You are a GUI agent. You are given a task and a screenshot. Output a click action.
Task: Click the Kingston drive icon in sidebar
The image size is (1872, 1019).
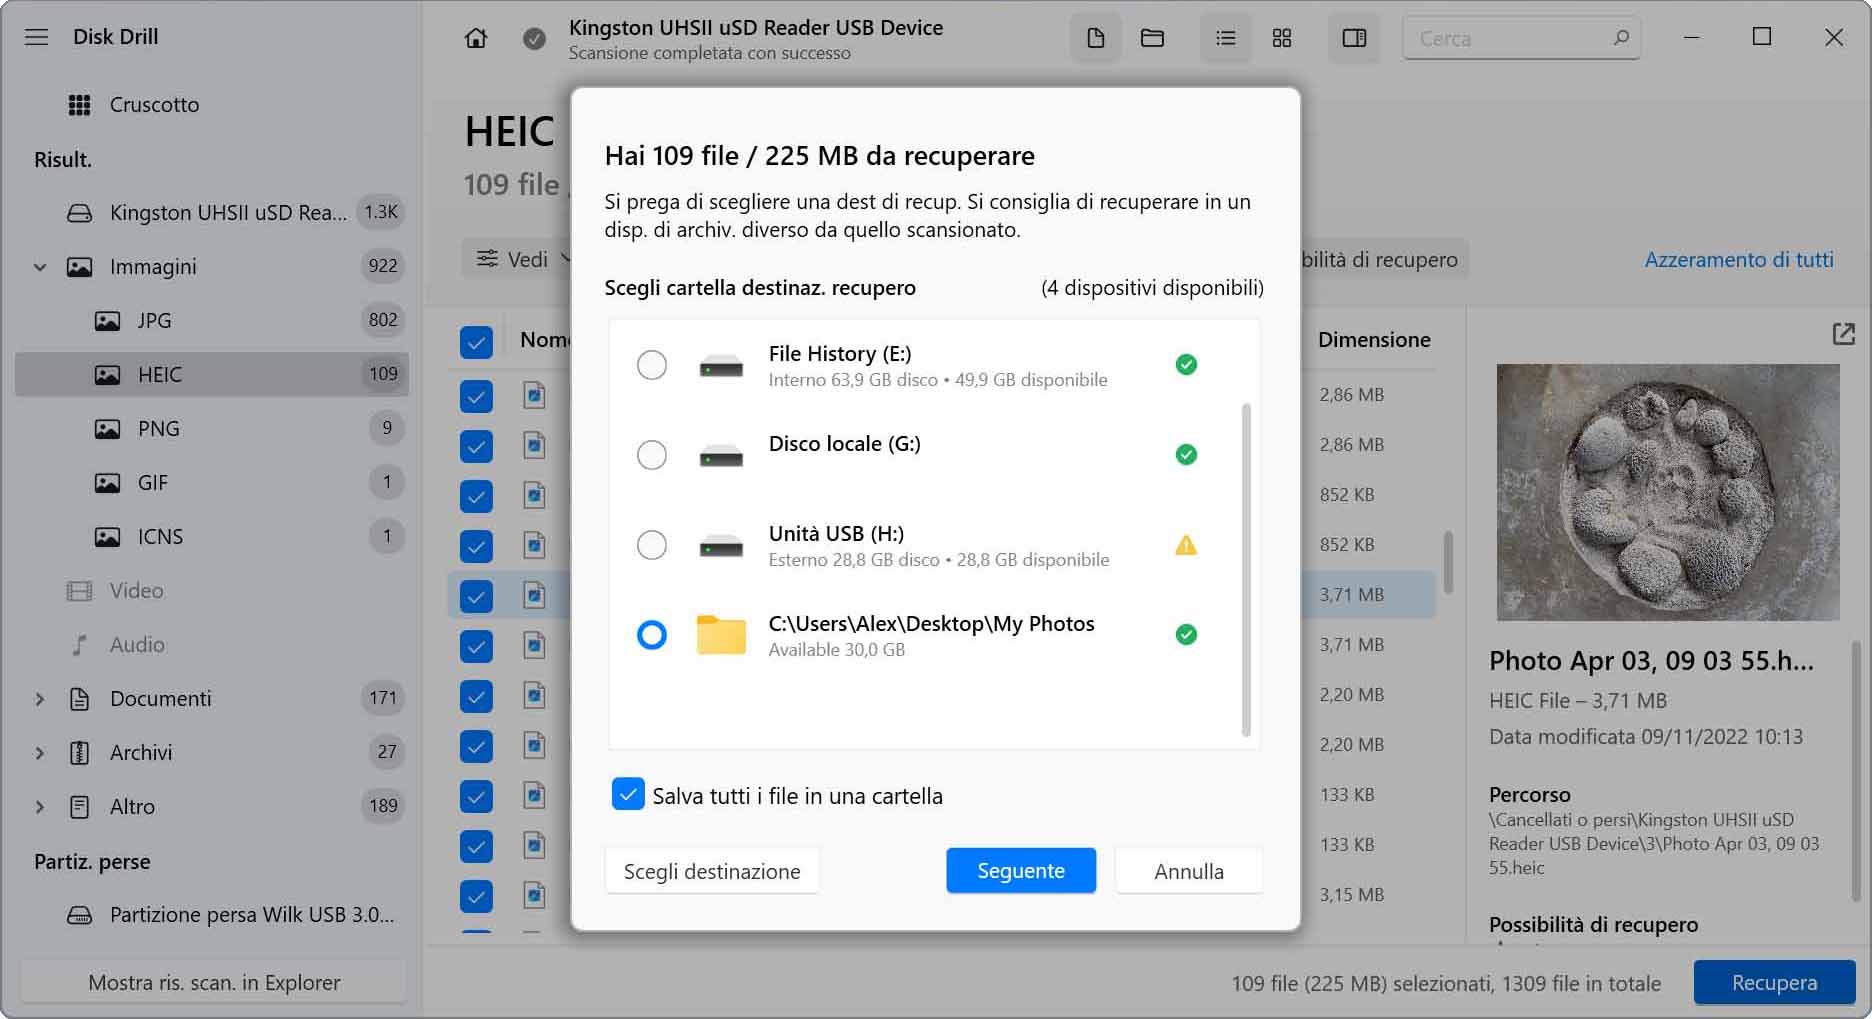pos(79,213)
